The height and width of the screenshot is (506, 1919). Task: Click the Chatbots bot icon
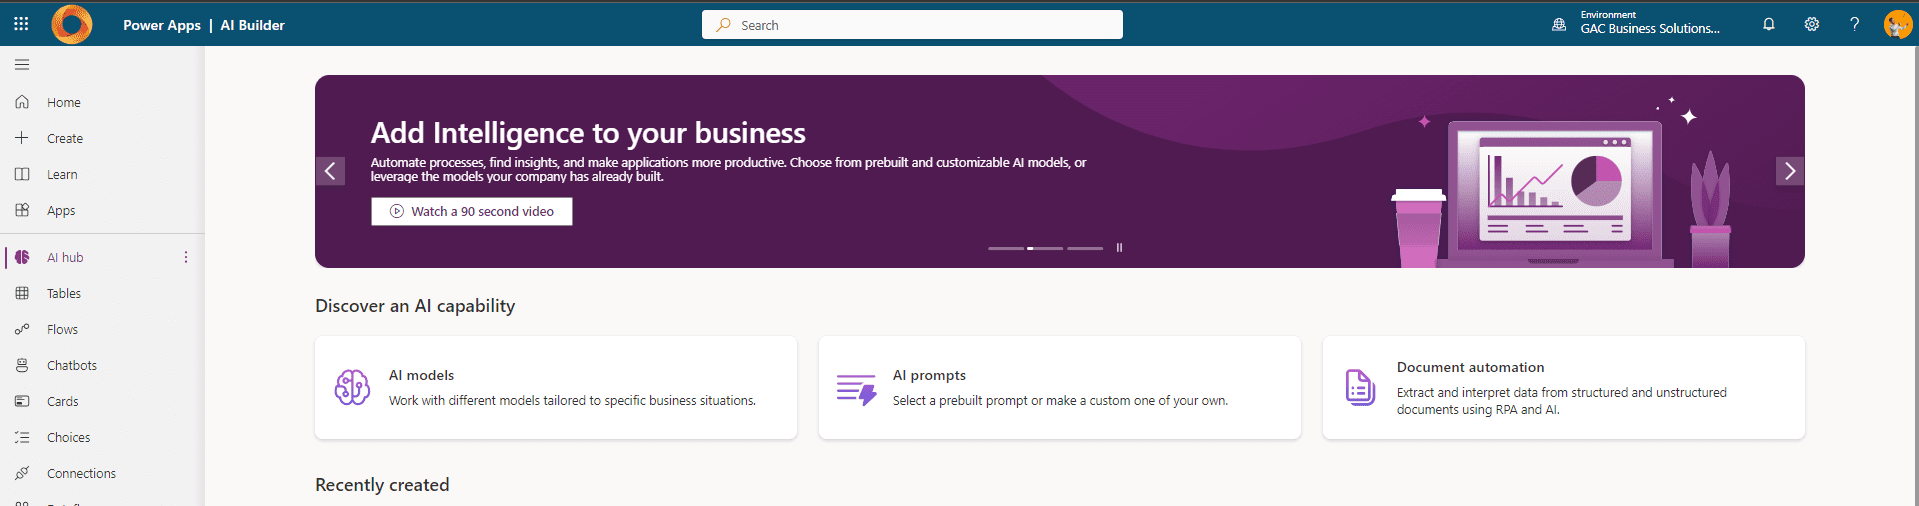22,365
